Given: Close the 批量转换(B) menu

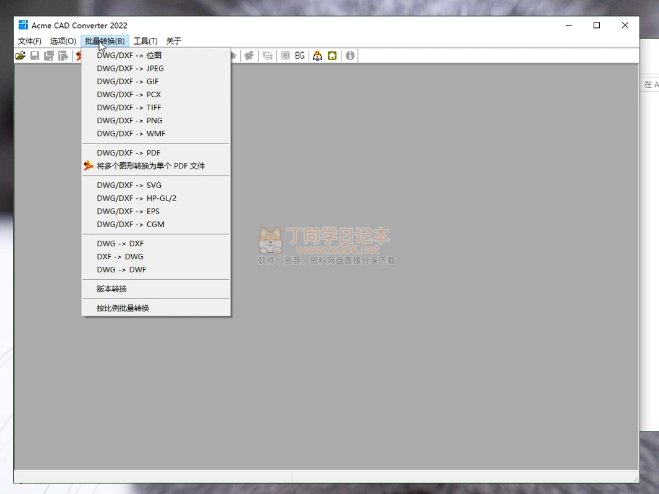Looking at the screenshot, I should pos(105,41).
